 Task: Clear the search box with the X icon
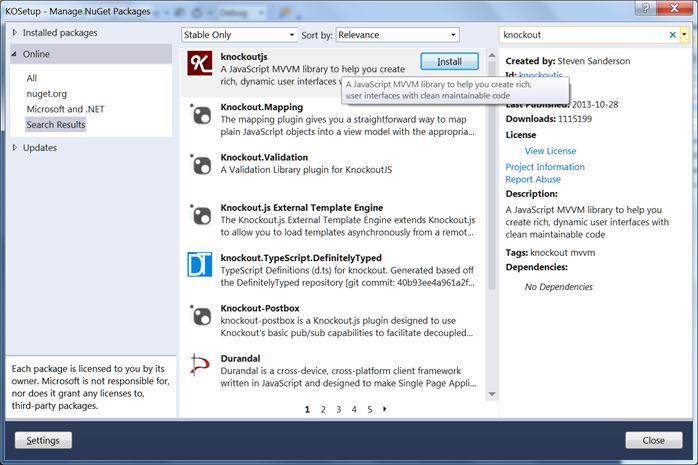click(673, 35)
